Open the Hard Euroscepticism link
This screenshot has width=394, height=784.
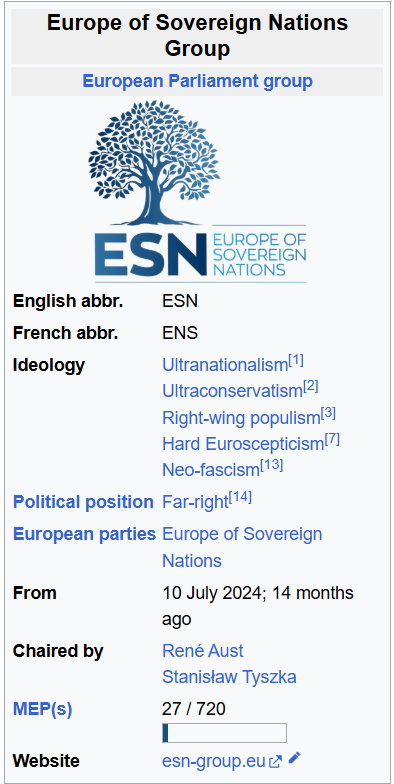click(x=243, y=444)
